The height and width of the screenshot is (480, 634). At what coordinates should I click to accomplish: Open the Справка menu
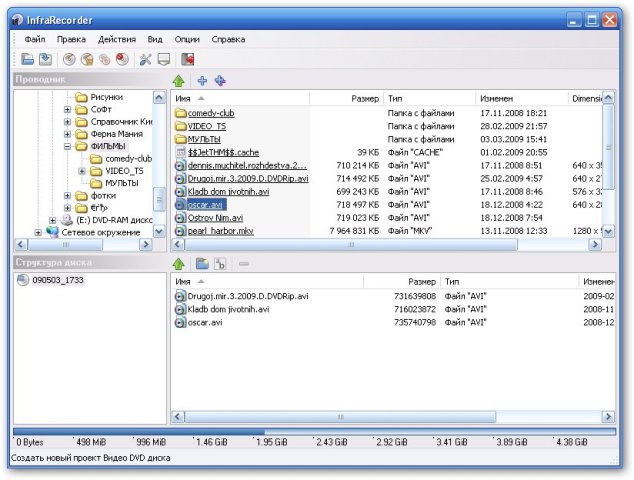tap(228, 39)
